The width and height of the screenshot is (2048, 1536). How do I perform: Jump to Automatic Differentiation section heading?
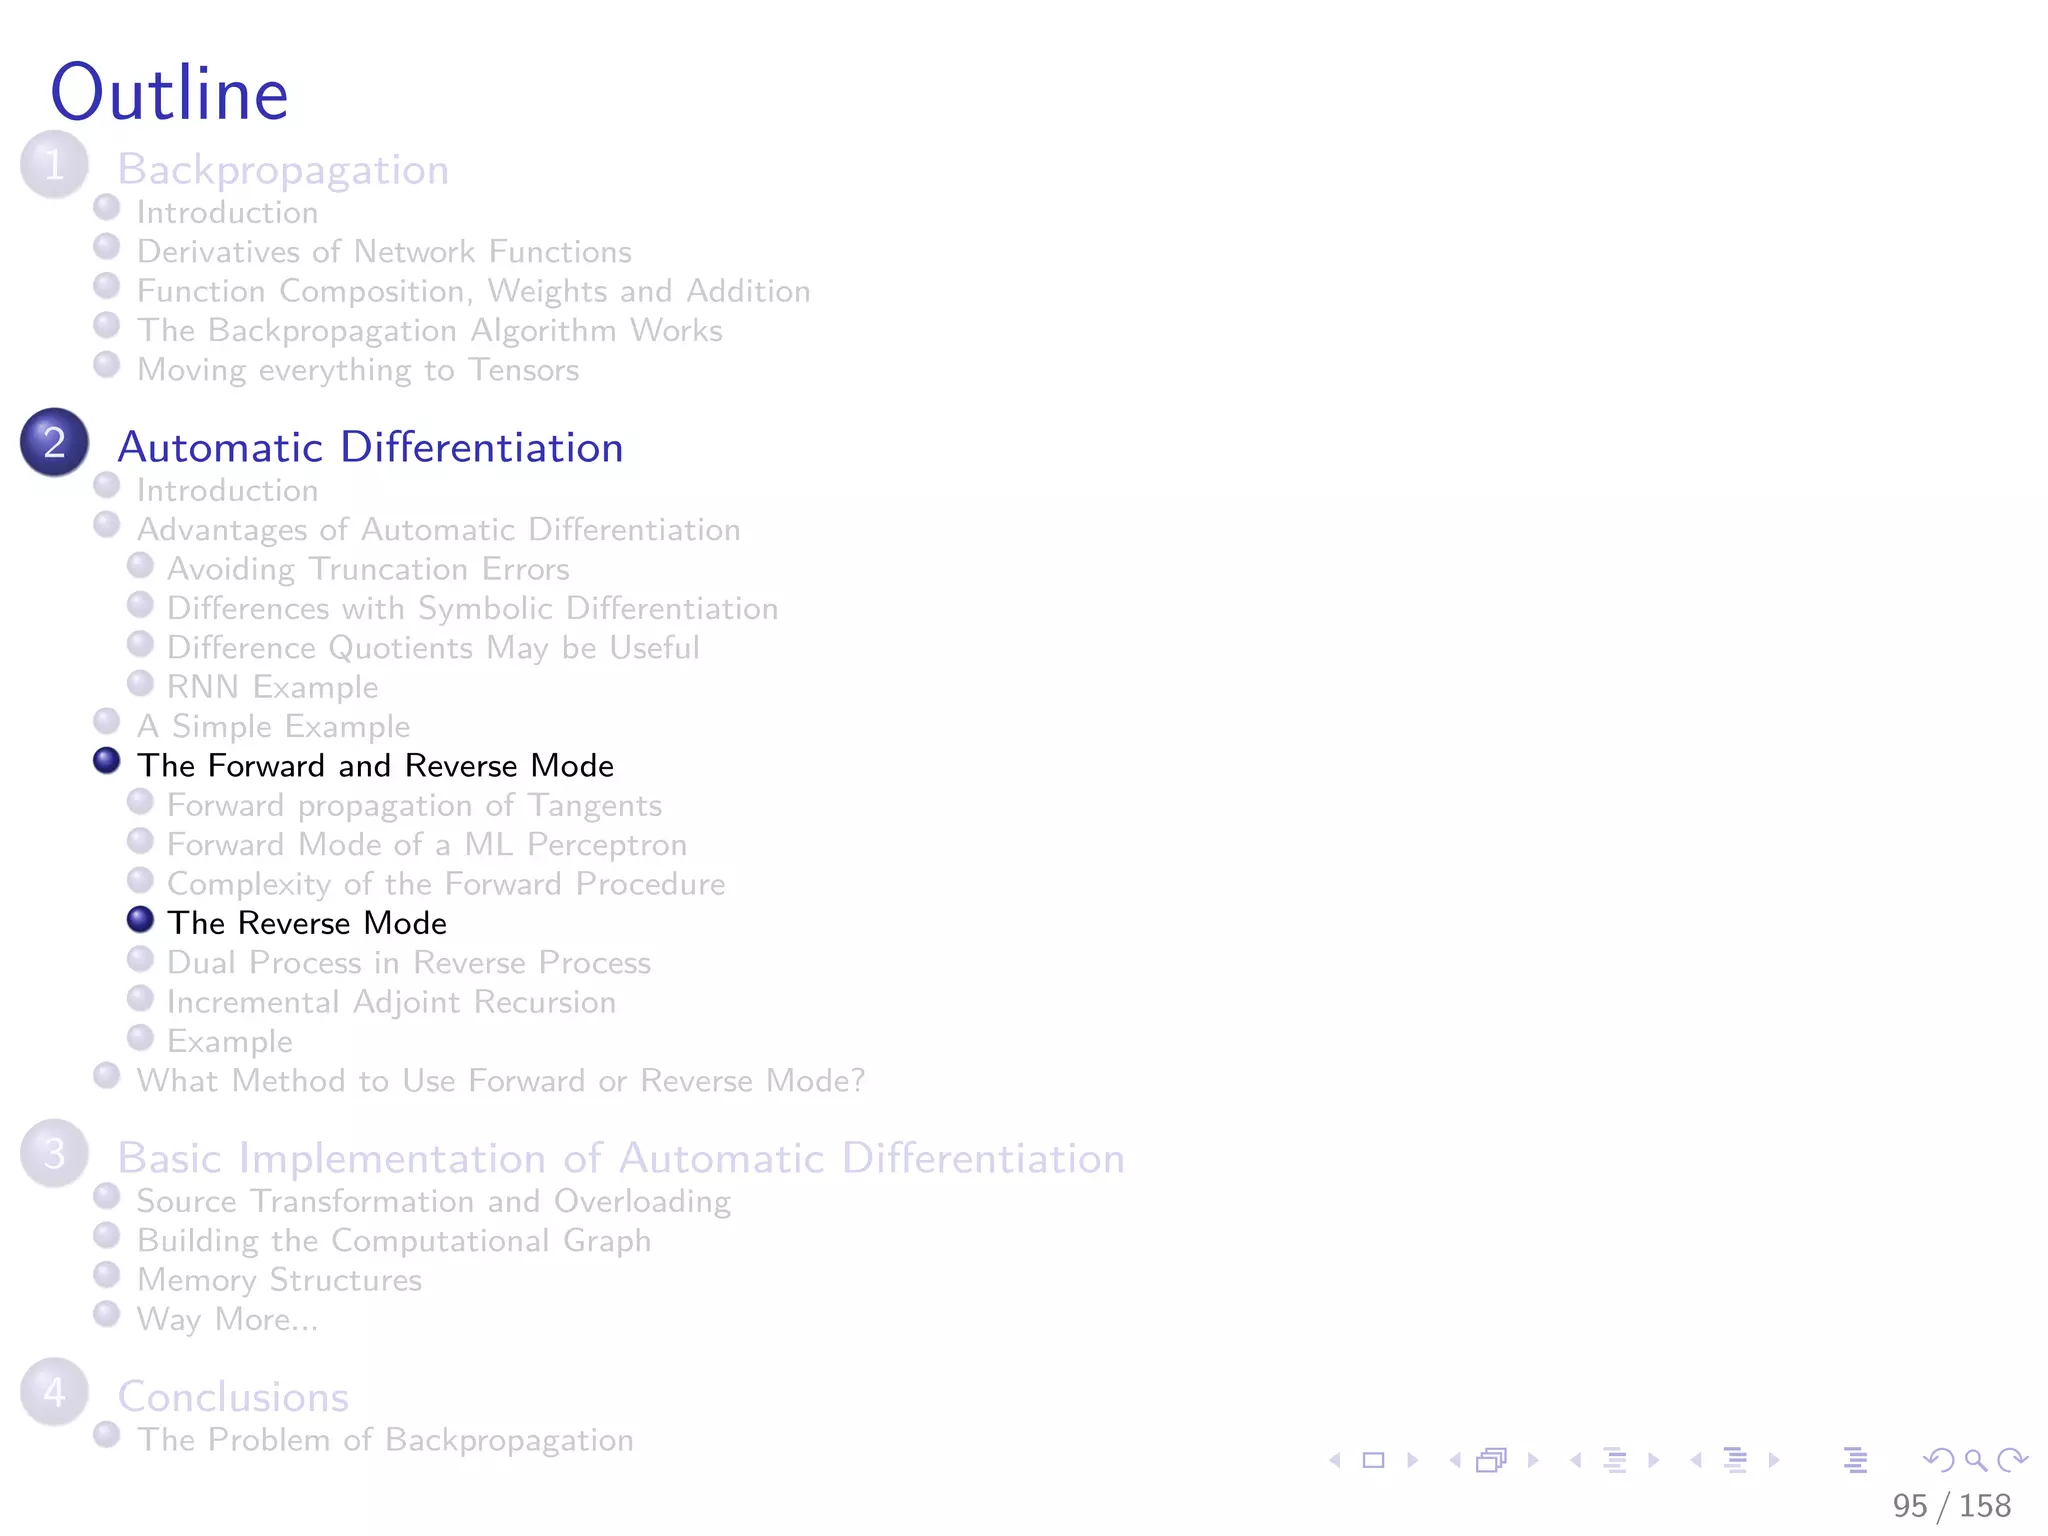370,447
